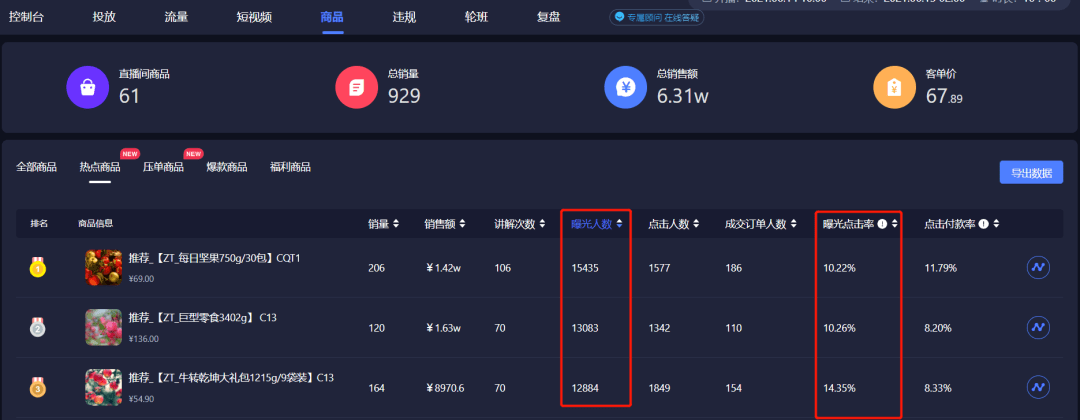
Task: Click the info icon next to 点击付款率
Action: point(984,224)
